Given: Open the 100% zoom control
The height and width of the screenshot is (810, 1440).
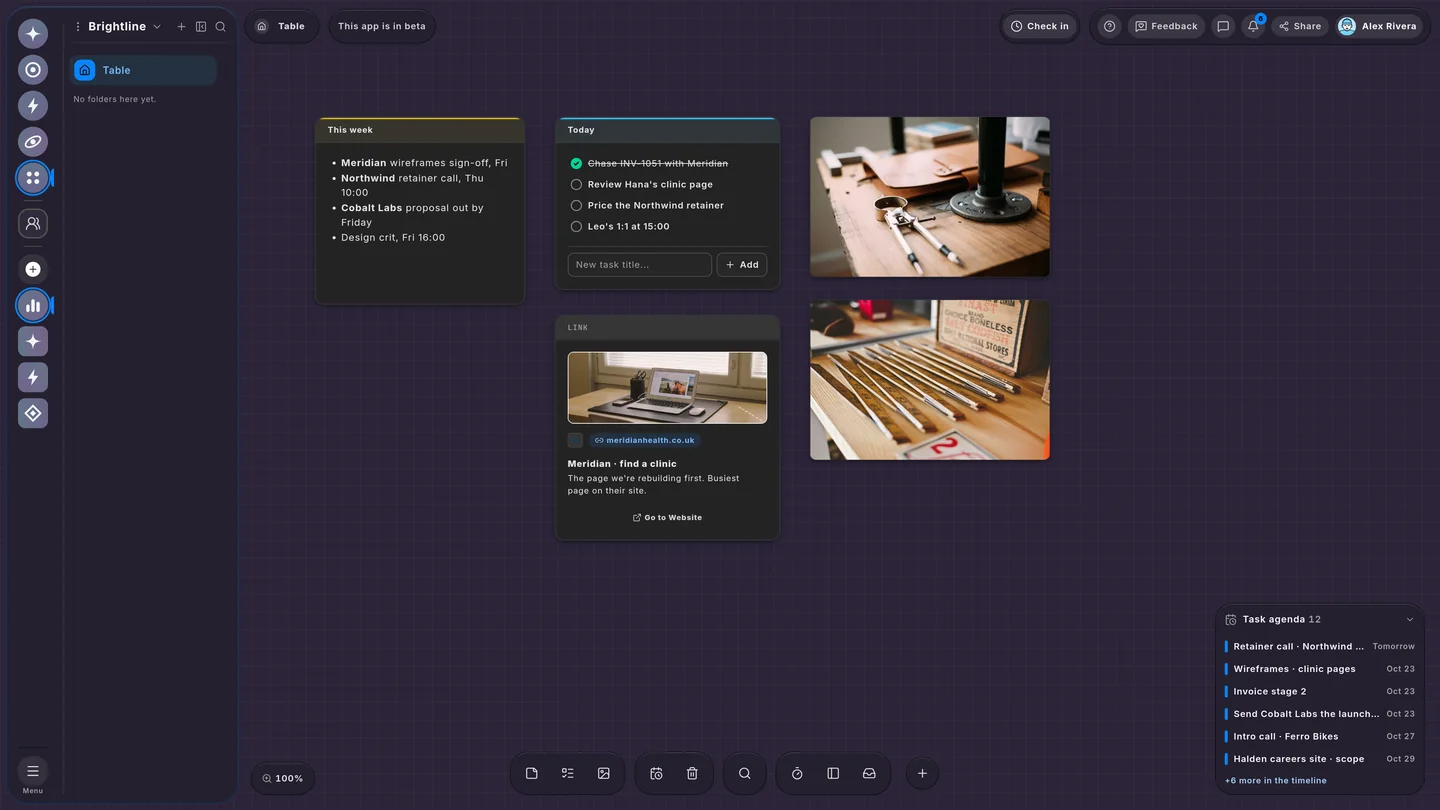Looking at the screenshot, I should pos(283,778).
